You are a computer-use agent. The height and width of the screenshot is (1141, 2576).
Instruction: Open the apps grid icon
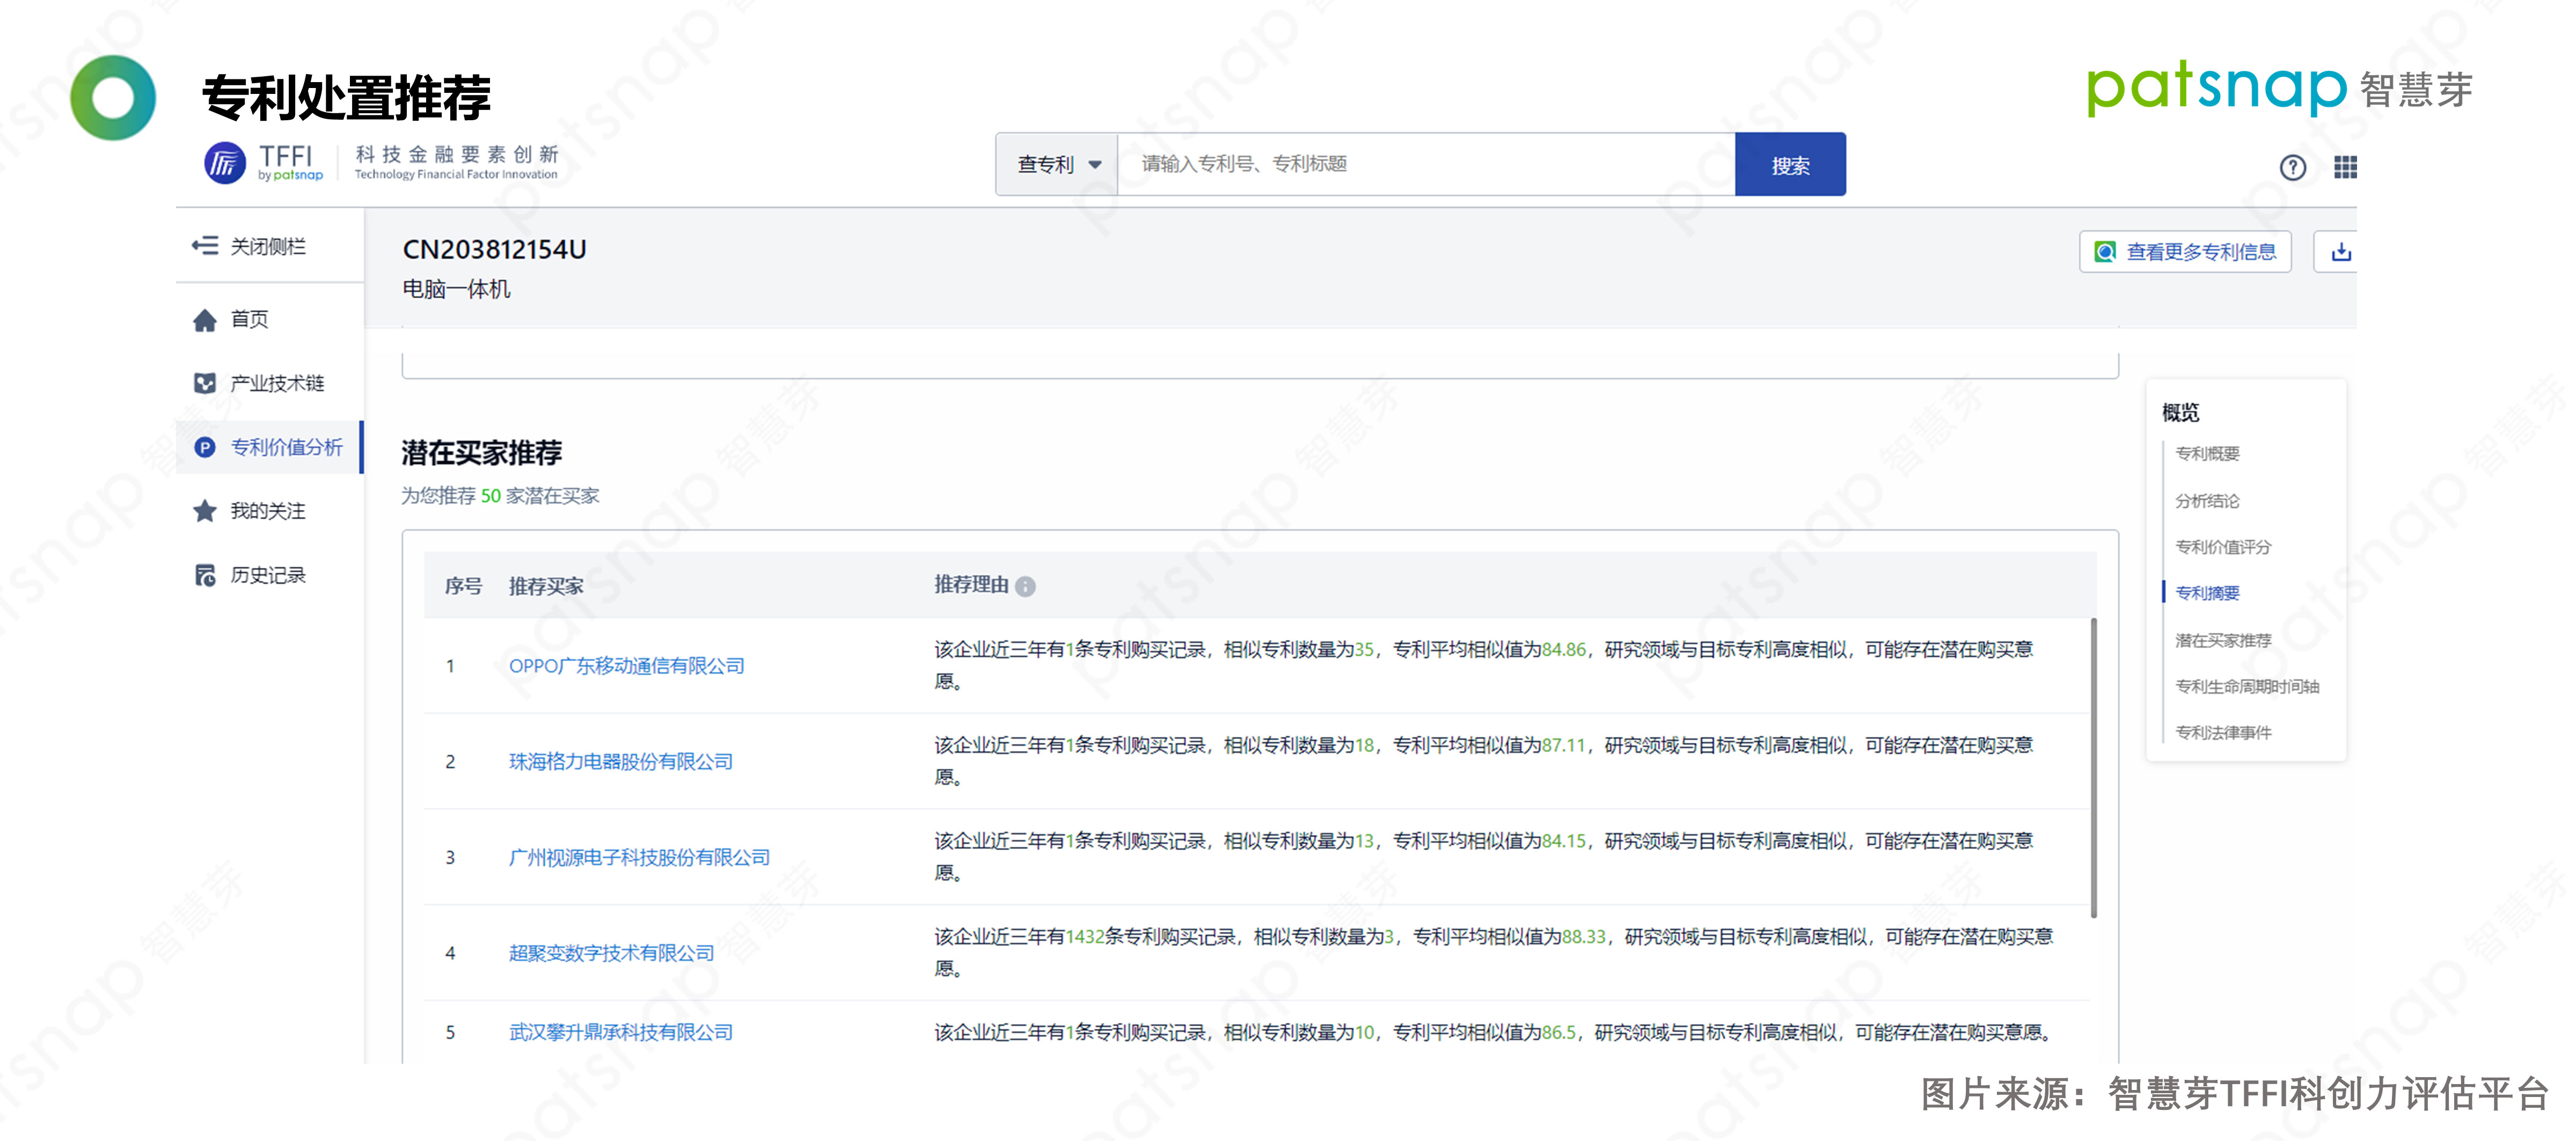2345,167
